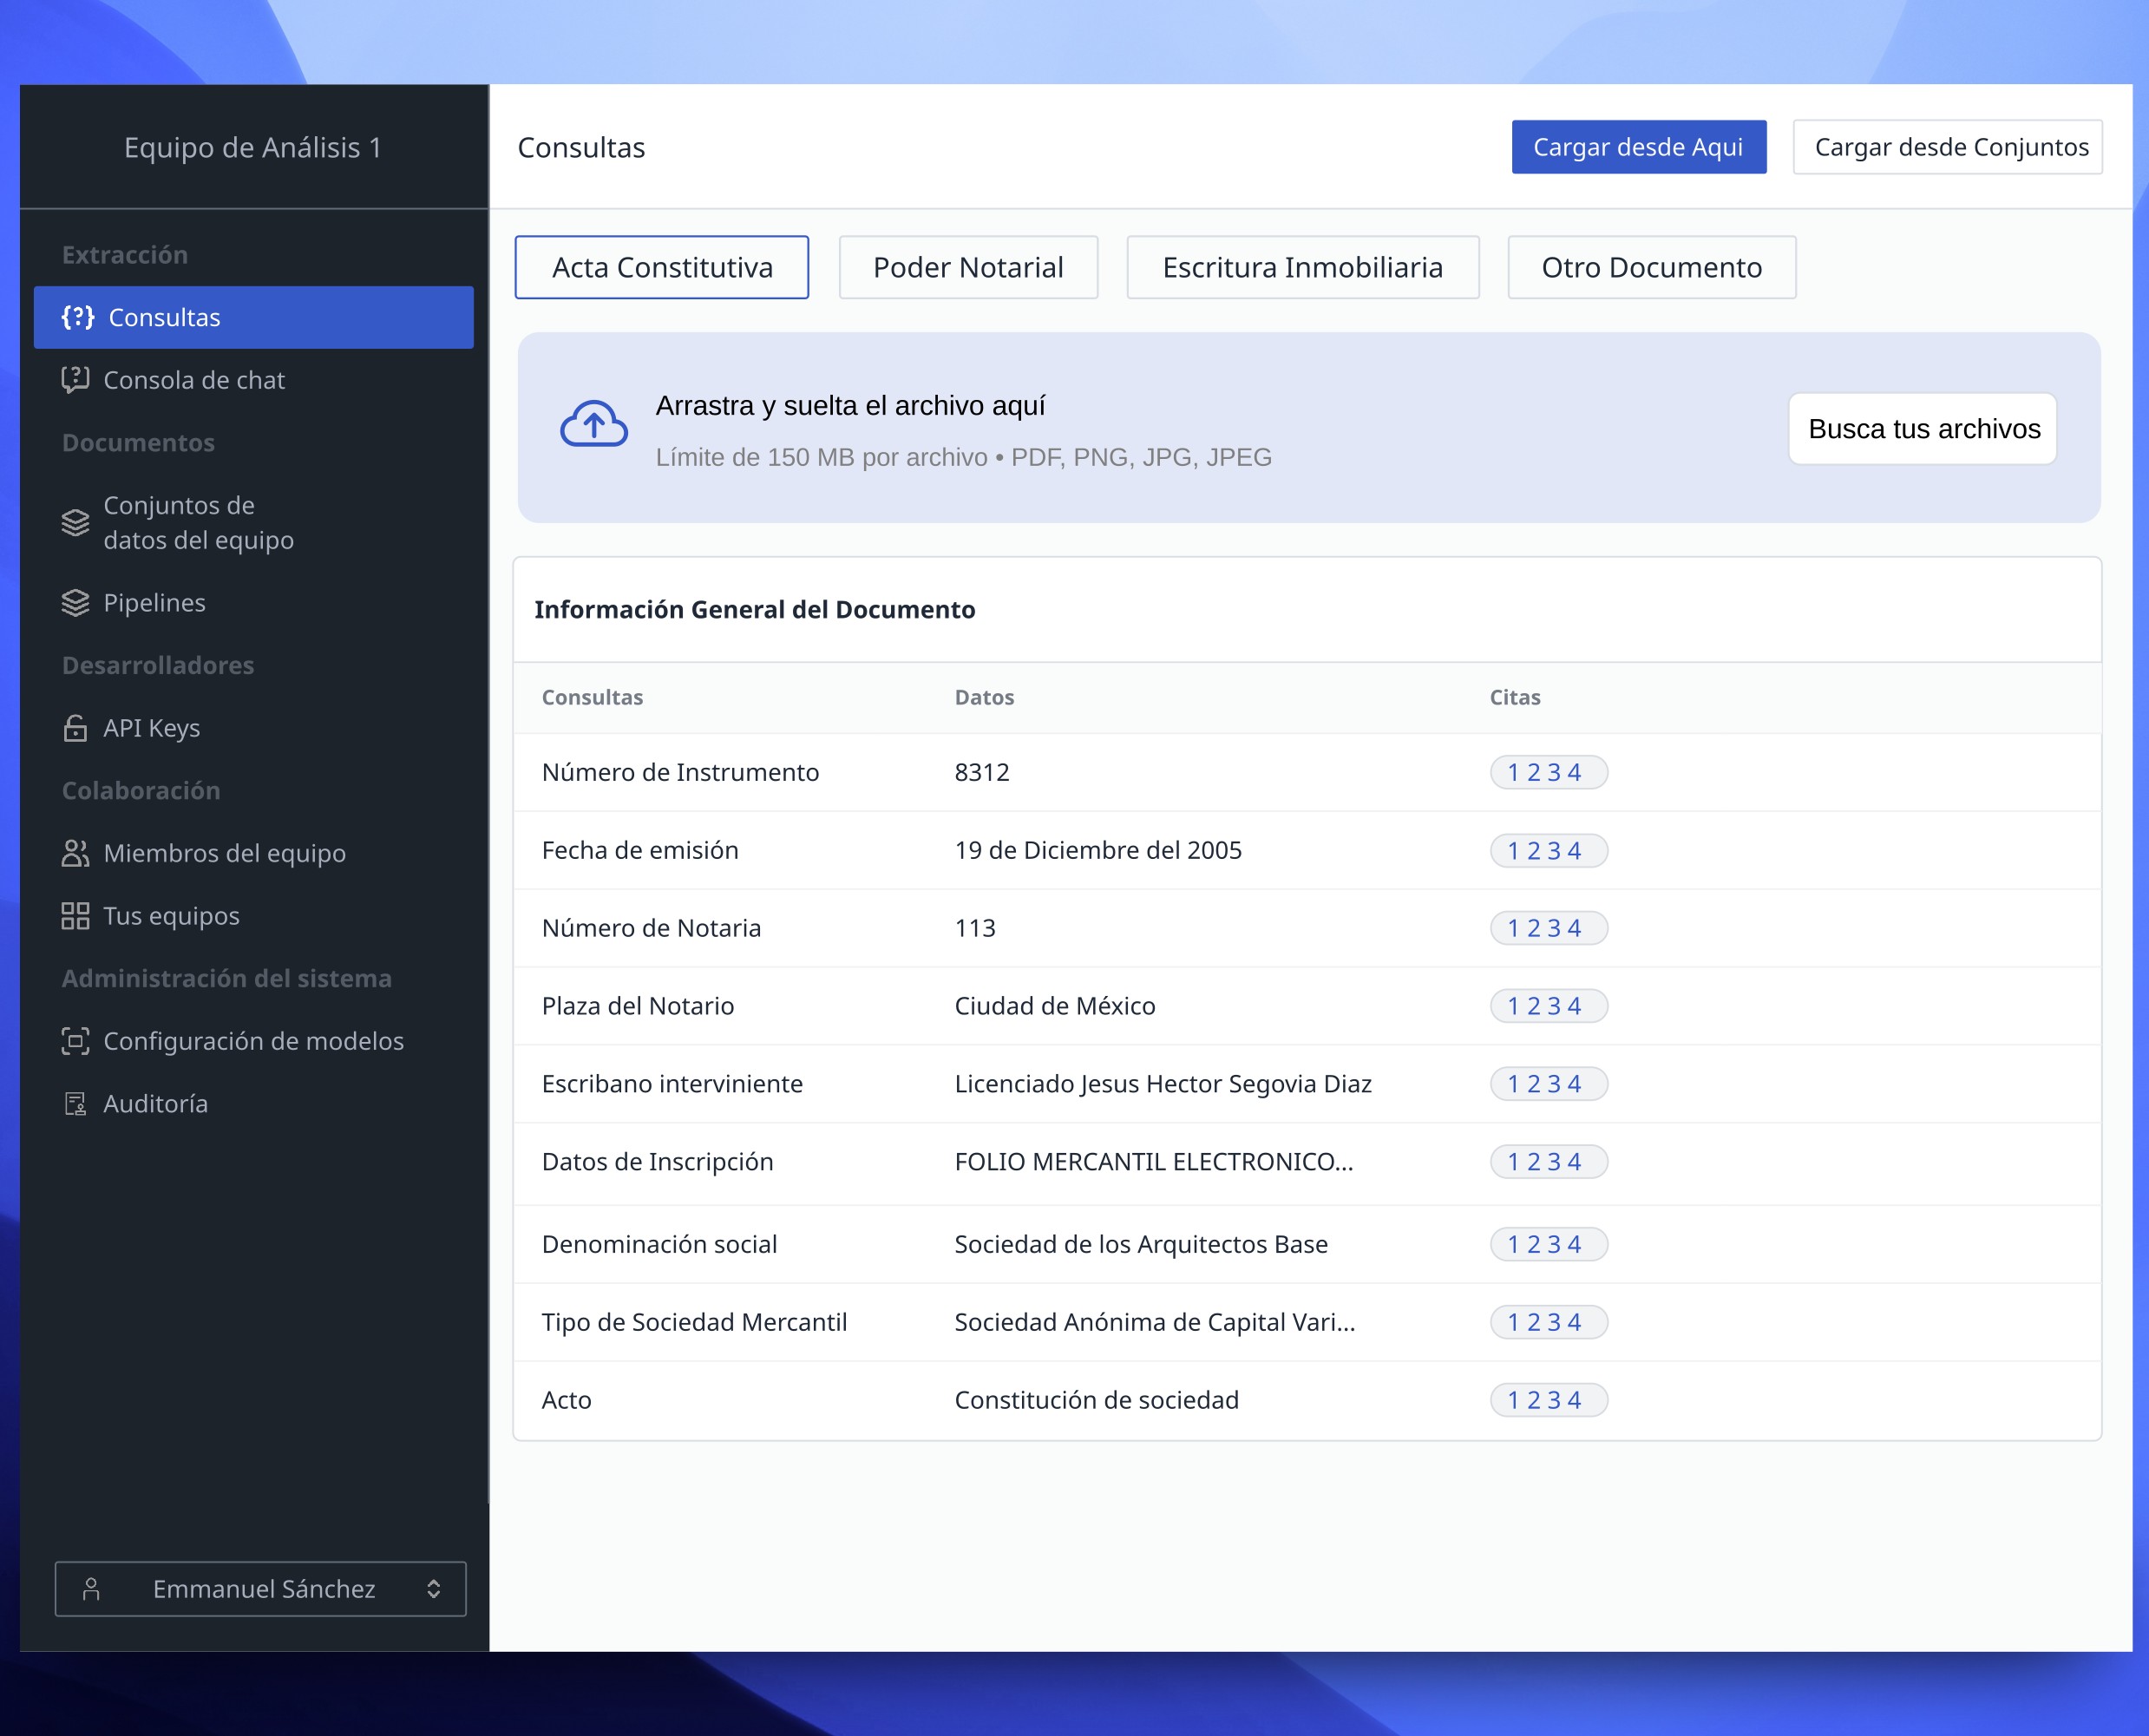Open citations for Número de Notaria
This screenshot has width=2149, height=1736.
1549,928
